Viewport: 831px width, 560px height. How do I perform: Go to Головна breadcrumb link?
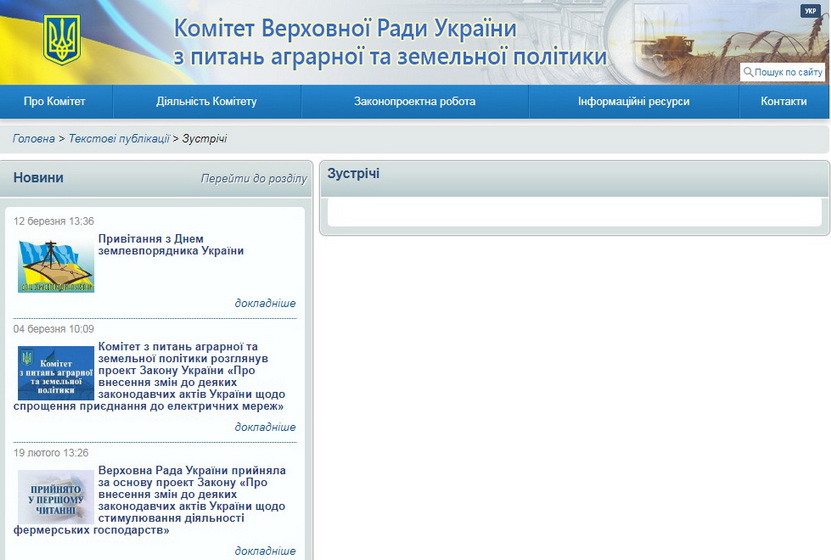pyautogui.click(x=33, y=139)
